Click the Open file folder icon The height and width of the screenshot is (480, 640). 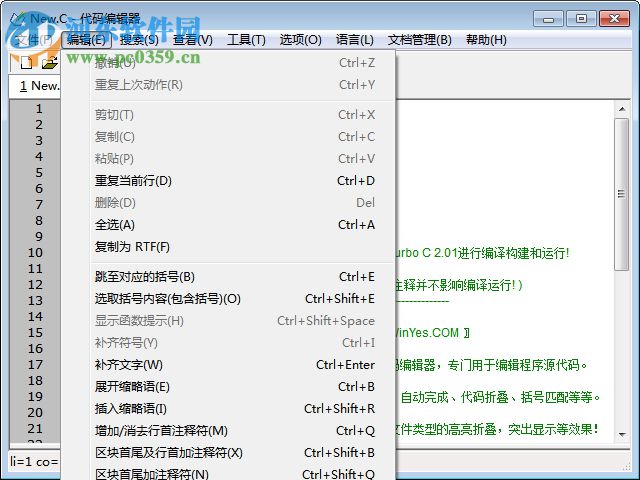[x=50, y=63]
